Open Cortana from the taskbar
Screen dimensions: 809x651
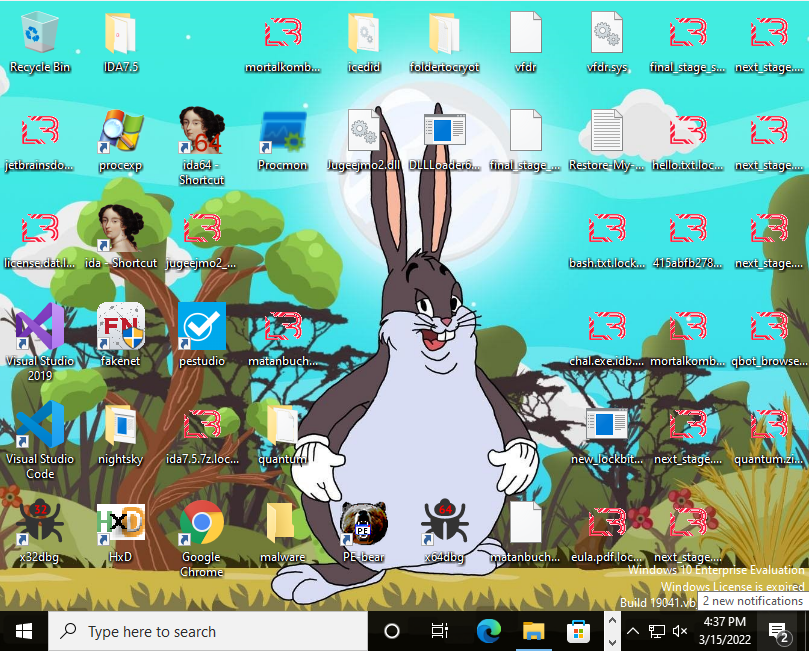[x=392, y=631]
